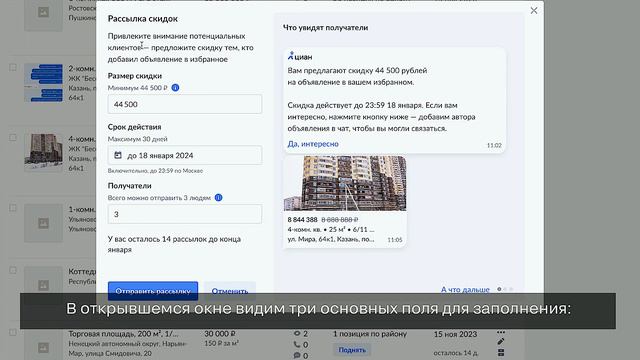The height and width of the screenshot is (360, 640).
Task: Click "15 ноя 2023" date in listing row
Action: pos(455,334)
